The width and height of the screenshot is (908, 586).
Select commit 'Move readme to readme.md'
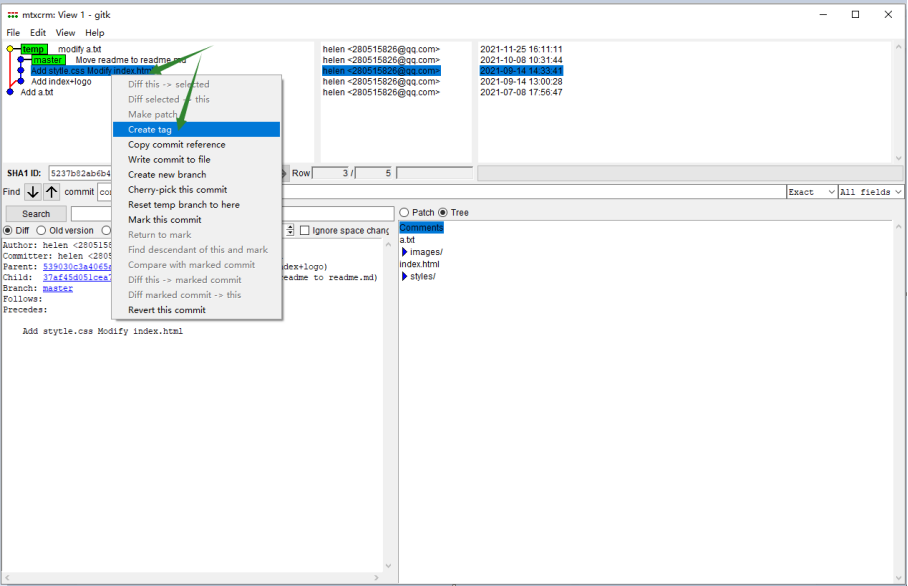[x=131, y=60]
